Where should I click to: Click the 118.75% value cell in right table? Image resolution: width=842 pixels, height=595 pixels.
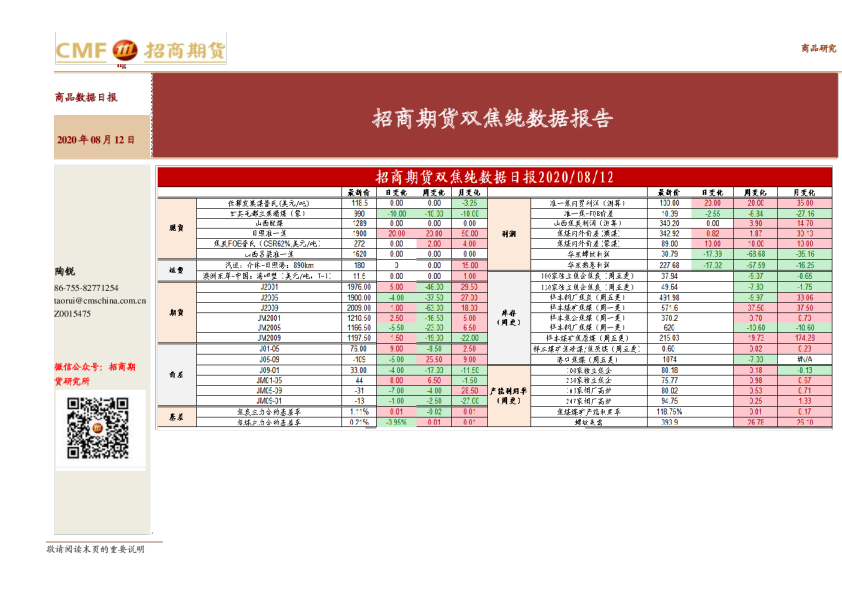click(x=669, y=411)
